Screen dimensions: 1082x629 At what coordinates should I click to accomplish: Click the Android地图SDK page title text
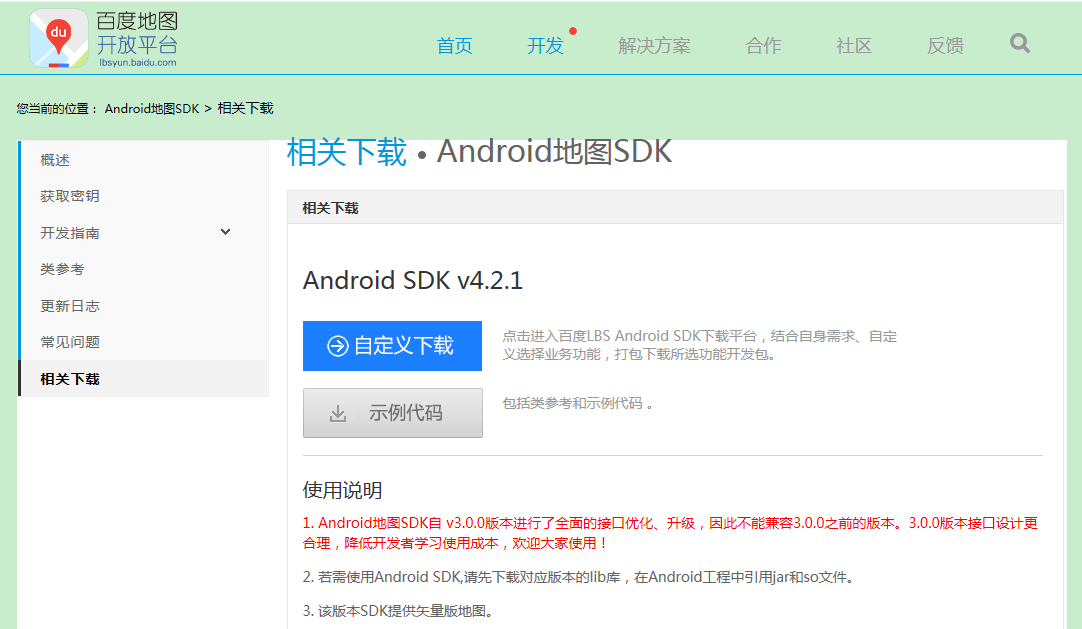554,152
